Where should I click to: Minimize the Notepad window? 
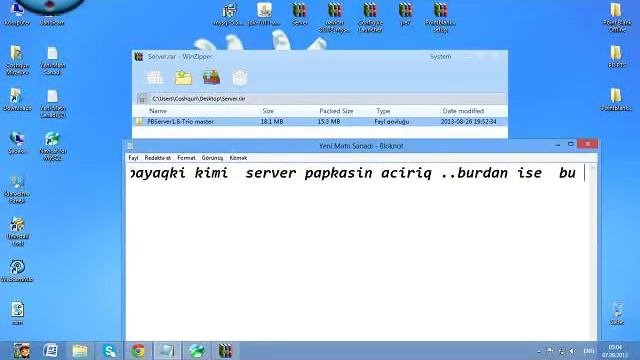tap(558, 144)
